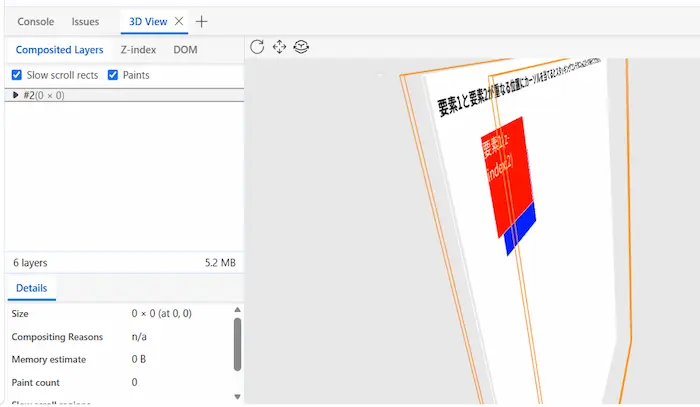
Task: Click the details scrollbar up arrow
Action: click(x=238, y=310)
